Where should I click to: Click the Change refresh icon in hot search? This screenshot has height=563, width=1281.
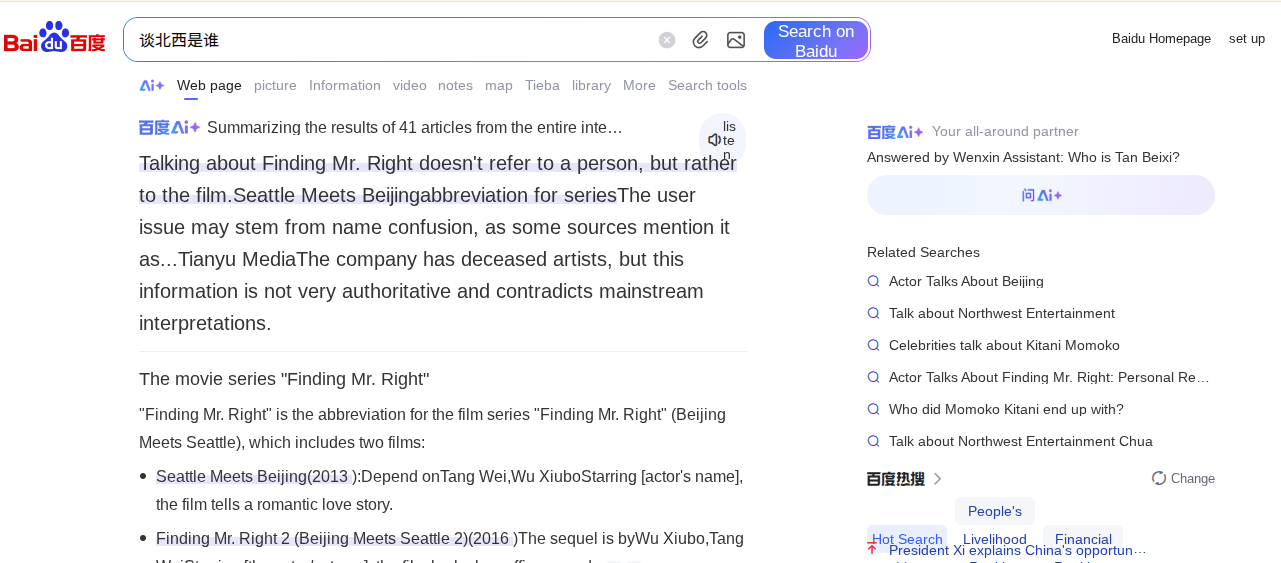[x=1159, y=478]
